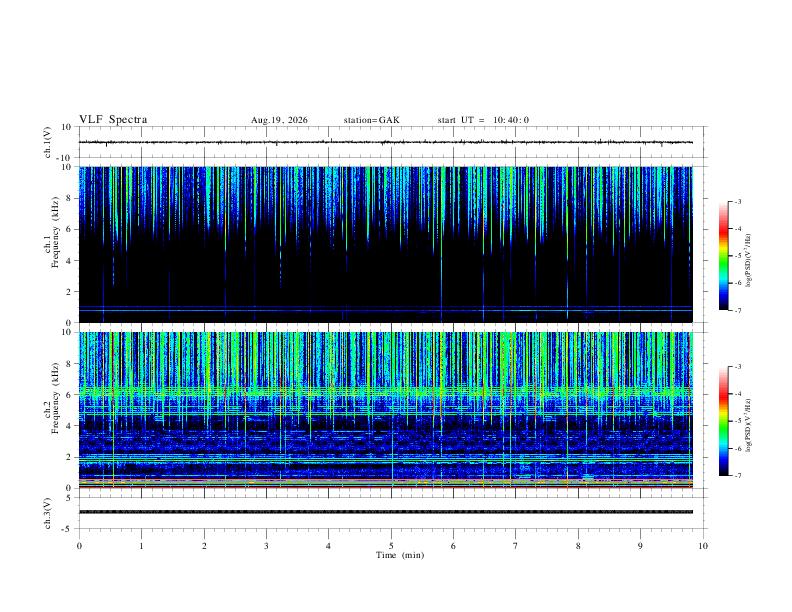The image size is (792, 612).
Task: Click the station=GAK label
Action: pos(372,120)
